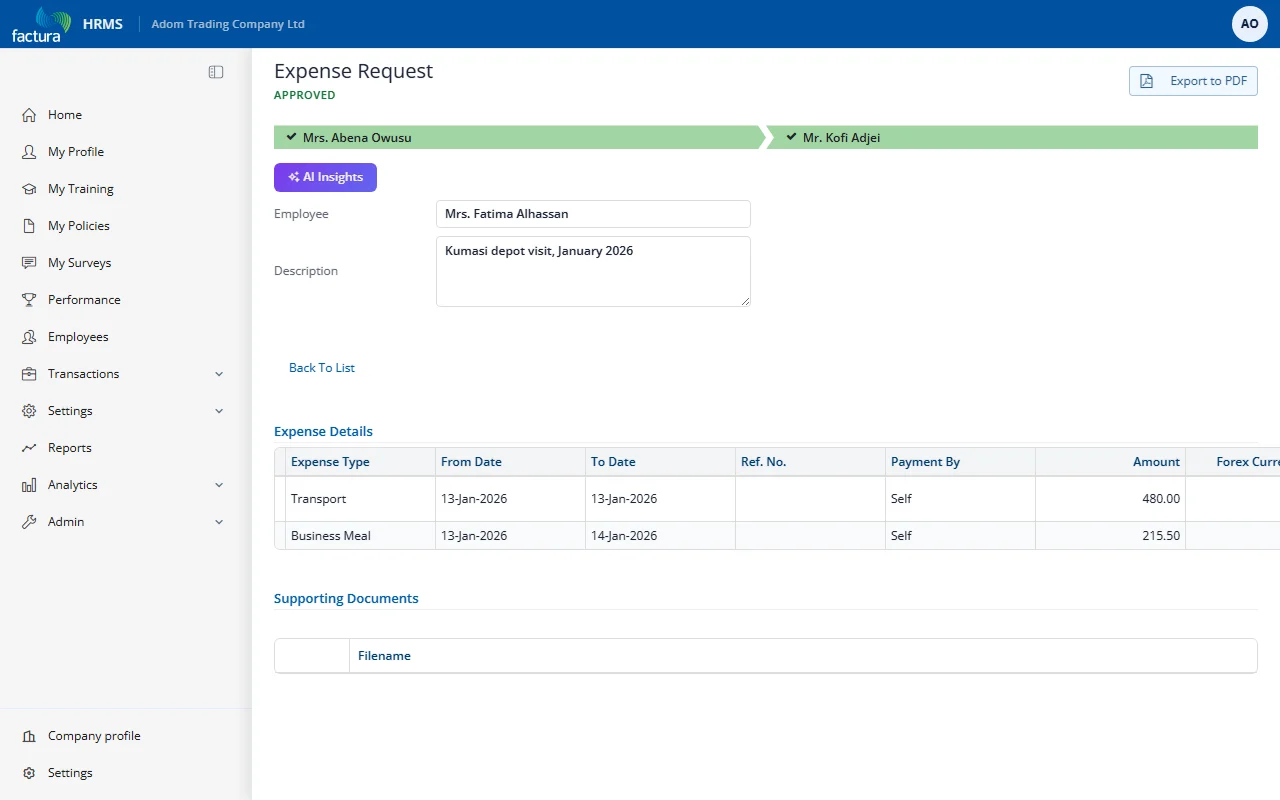1280x800 pixels.
Task: Select the Mr. Kofi Adjei approval step
Action: click(1012, 137)
